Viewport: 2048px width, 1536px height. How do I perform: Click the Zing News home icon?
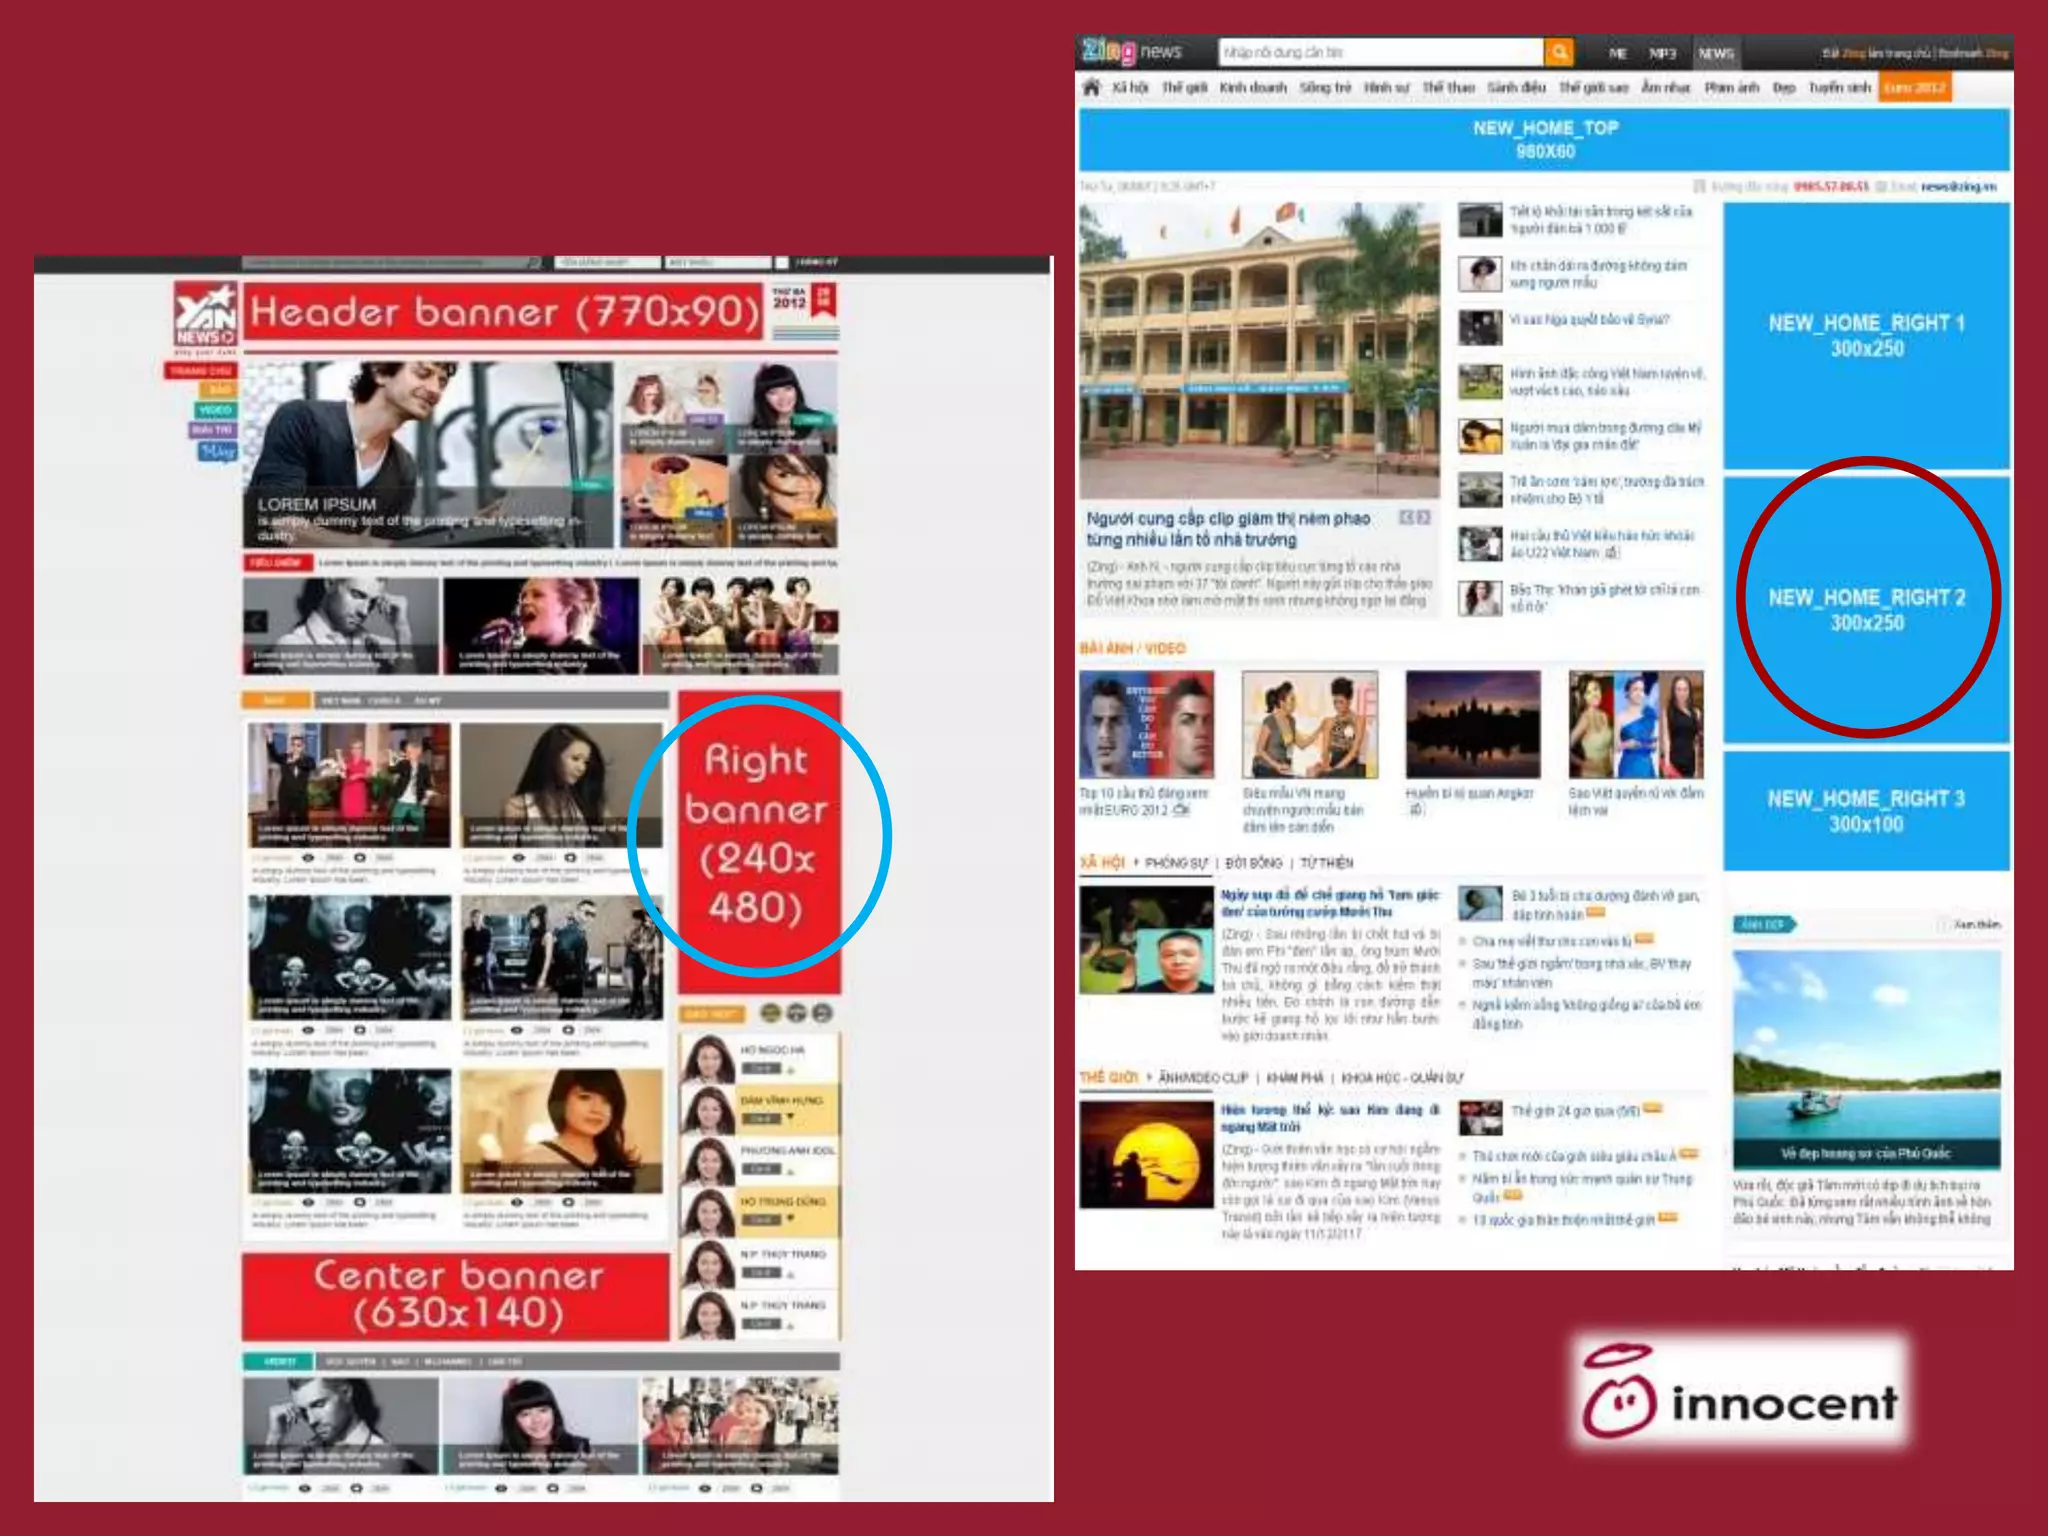click(1091, 87)
